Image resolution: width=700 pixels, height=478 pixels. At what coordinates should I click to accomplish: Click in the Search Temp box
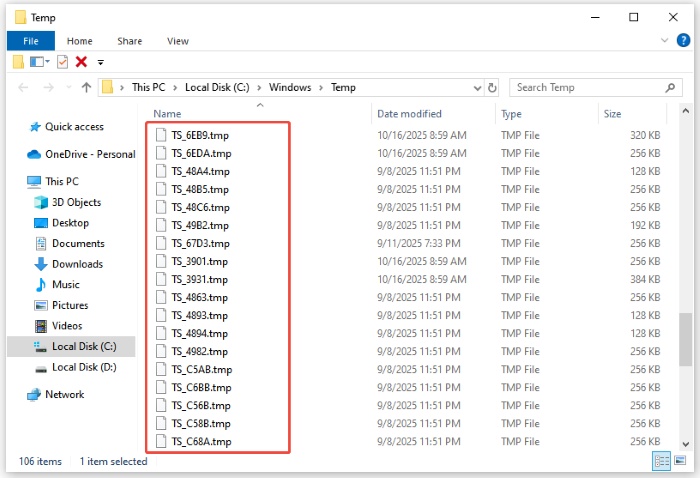596,87
